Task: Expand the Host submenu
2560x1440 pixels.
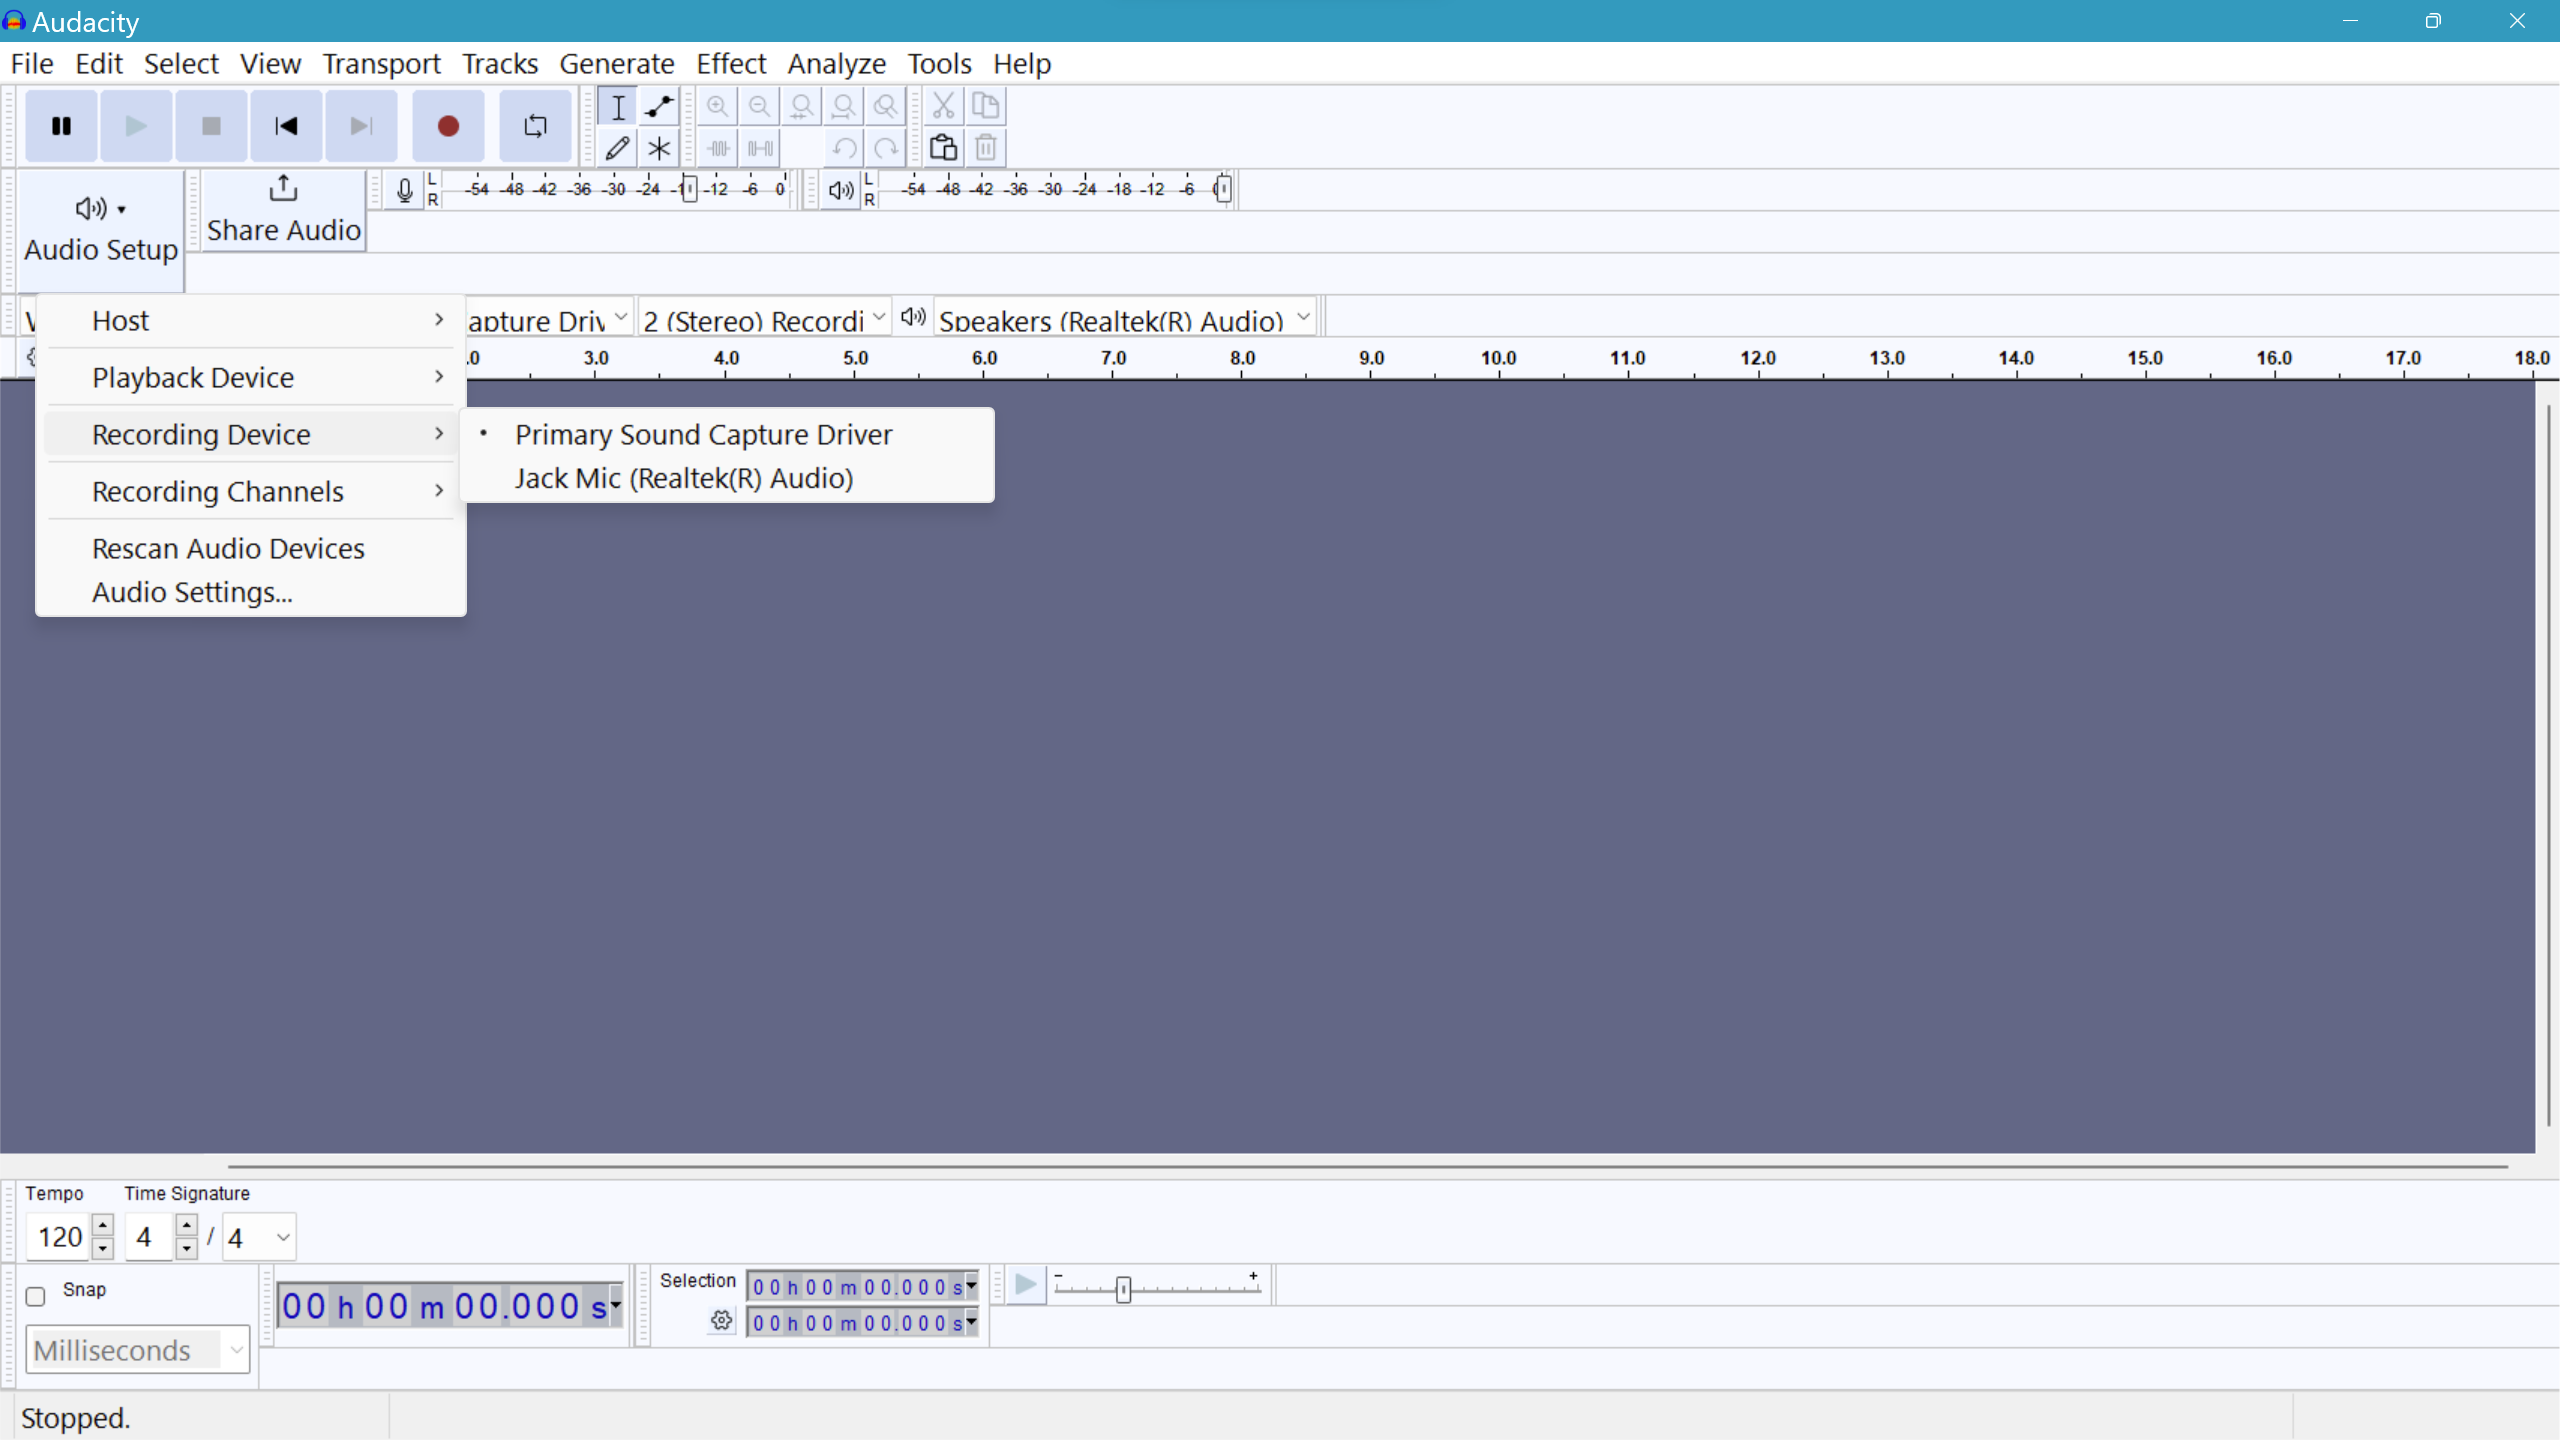Action: coord(251,320)
